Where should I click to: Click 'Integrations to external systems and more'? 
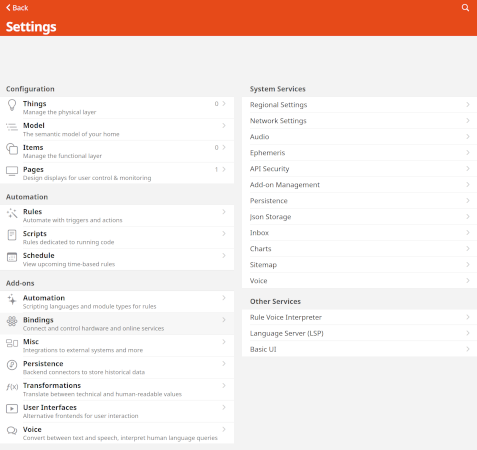(x=83, y=350)
